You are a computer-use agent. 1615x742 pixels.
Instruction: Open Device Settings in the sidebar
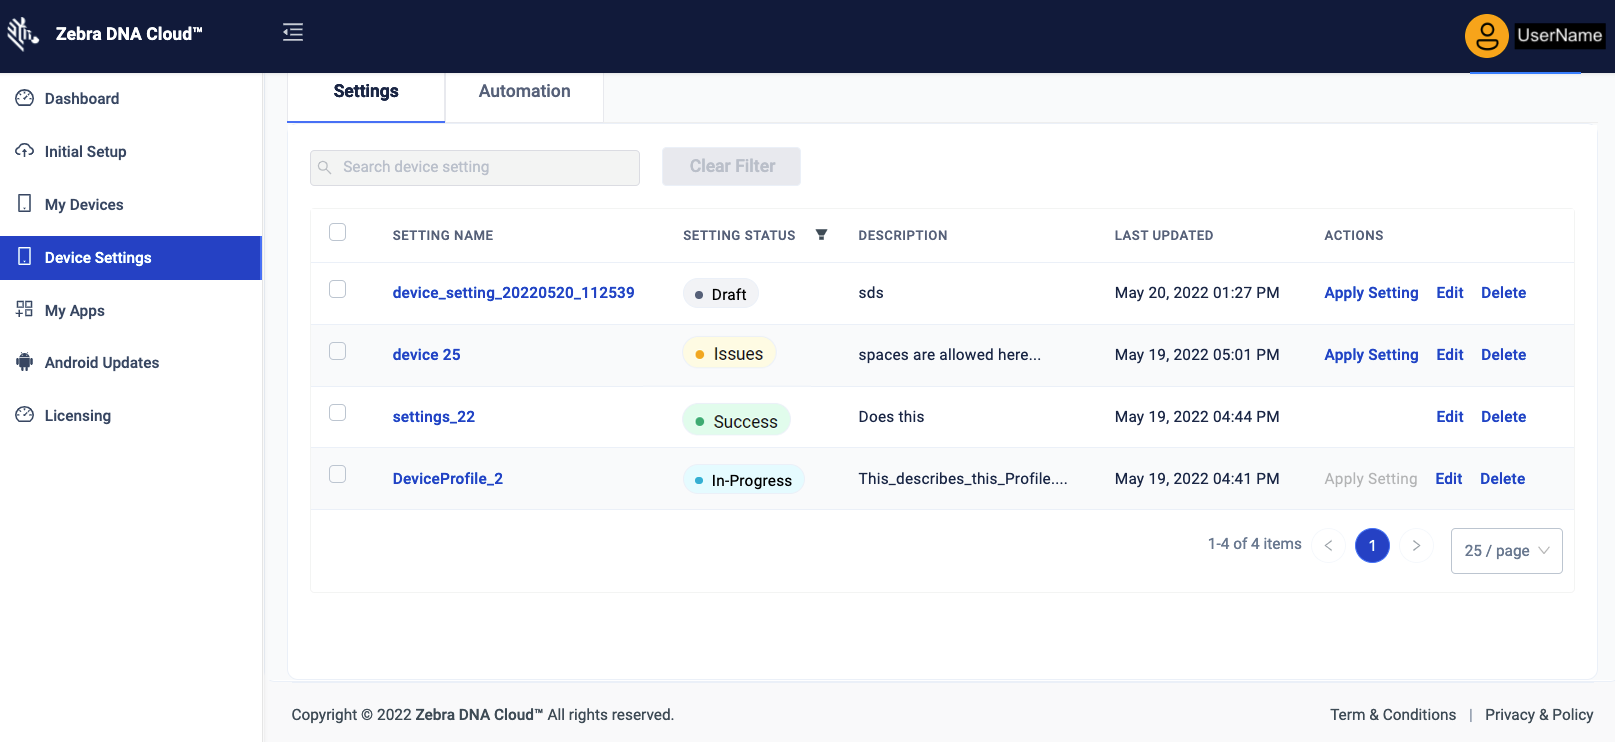(x=131, y=257)
